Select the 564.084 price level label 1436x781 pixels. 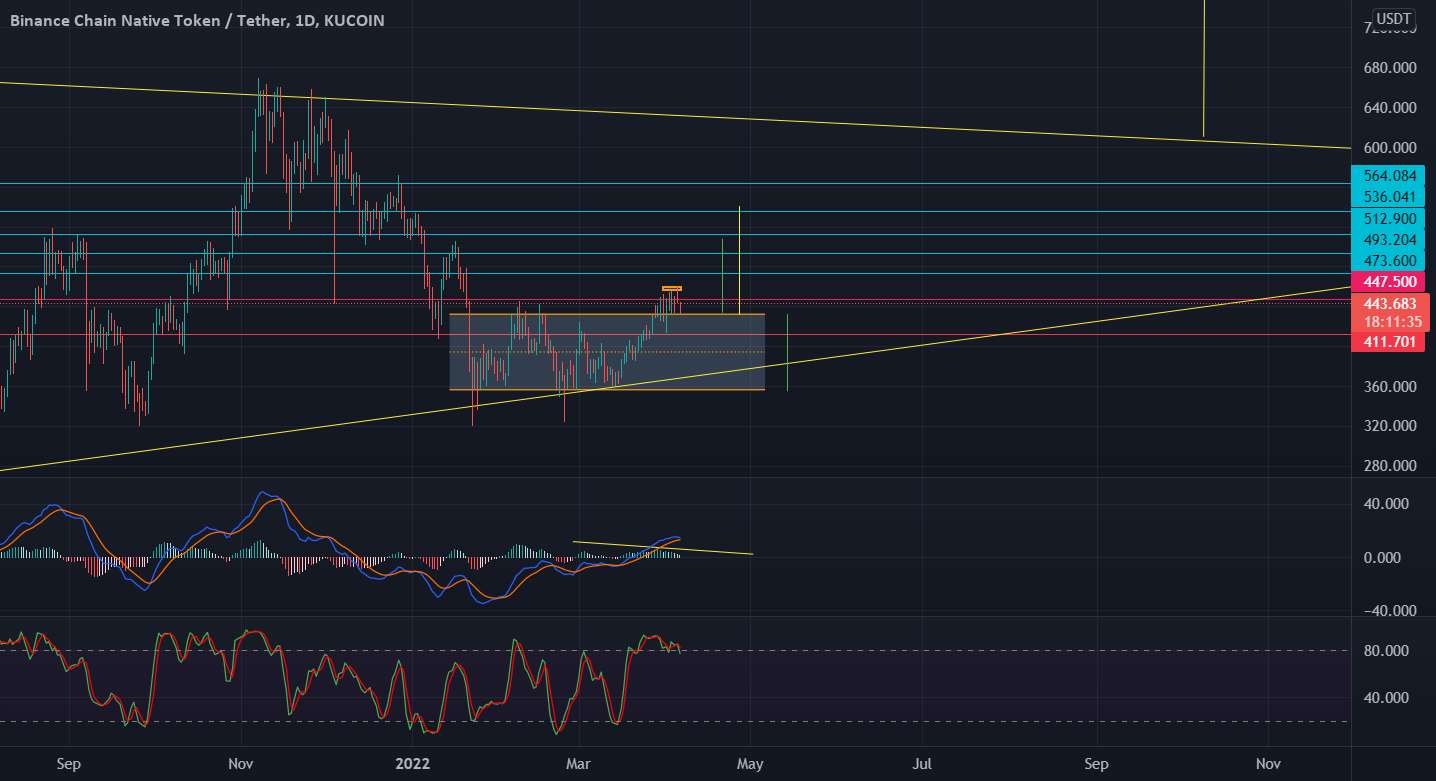[x=1390, y=176]
